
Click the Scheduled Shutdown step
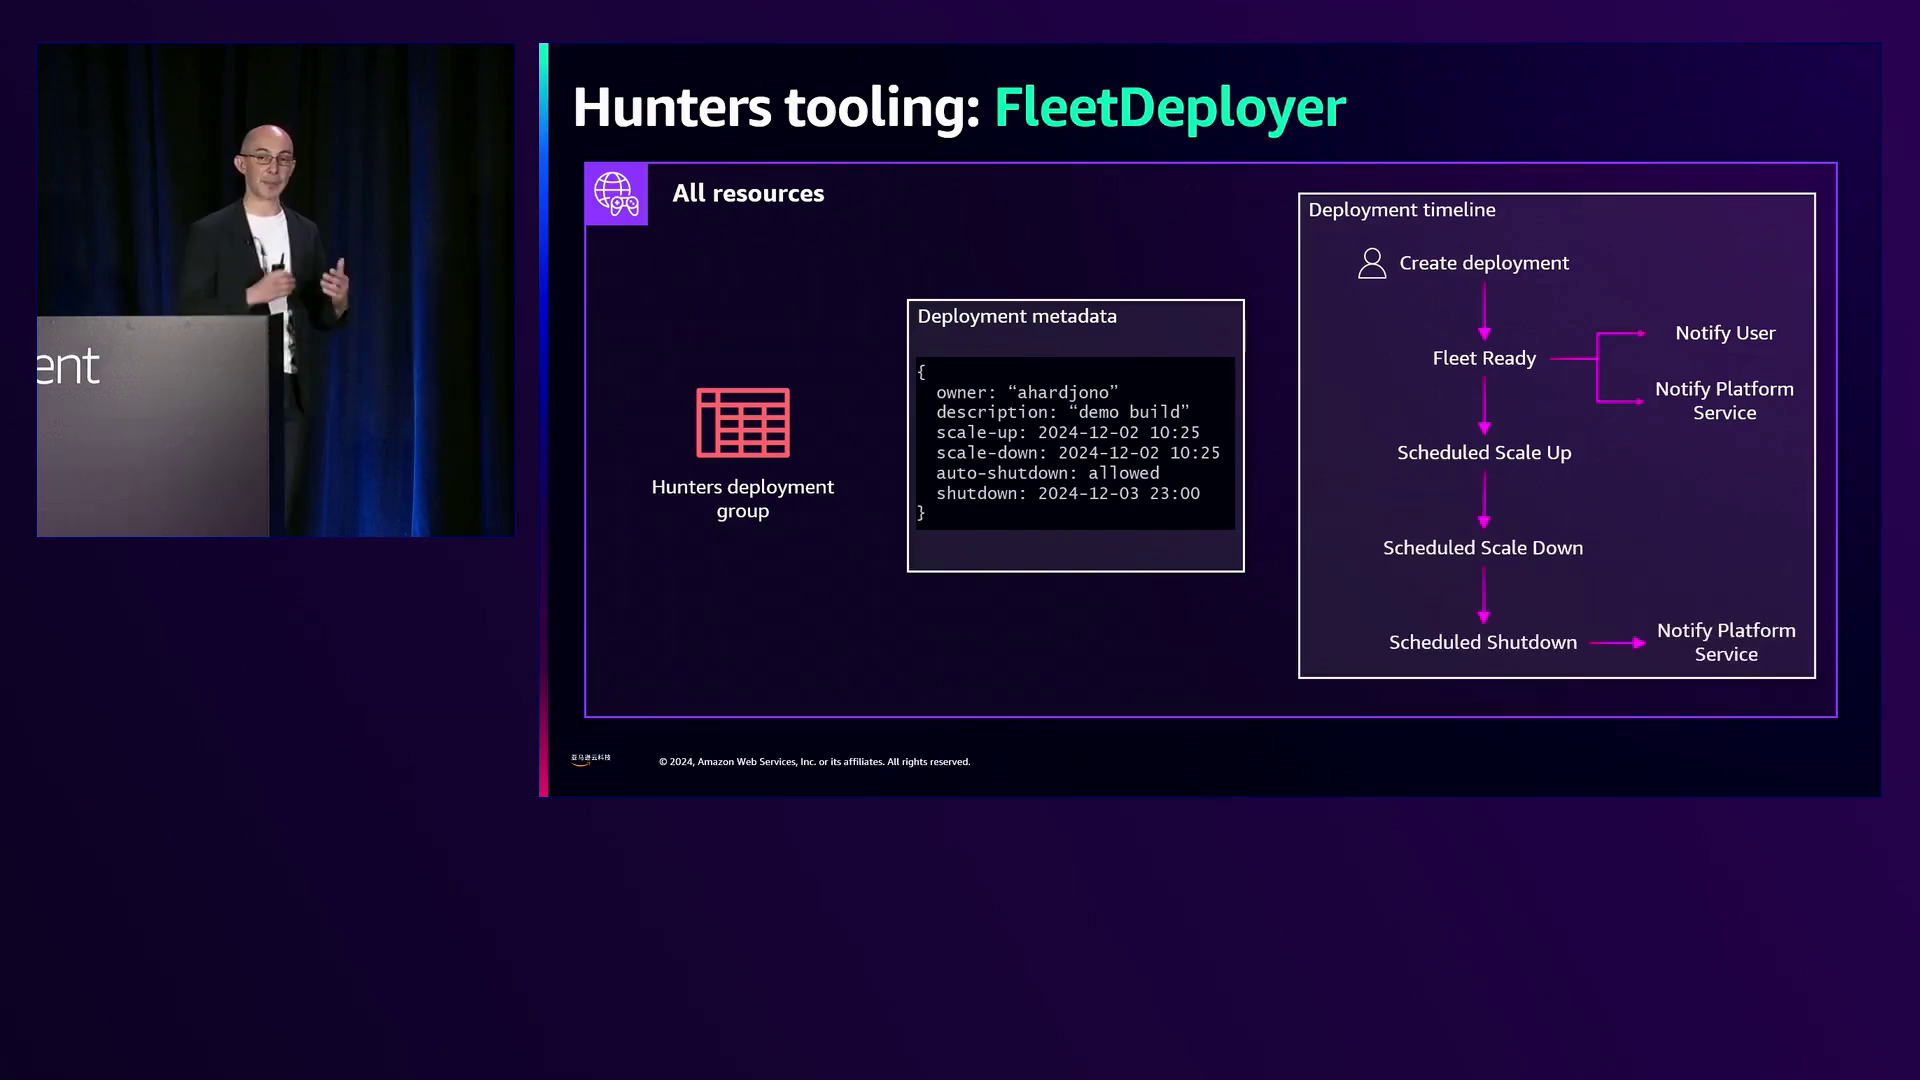[x=1483, y=643]
